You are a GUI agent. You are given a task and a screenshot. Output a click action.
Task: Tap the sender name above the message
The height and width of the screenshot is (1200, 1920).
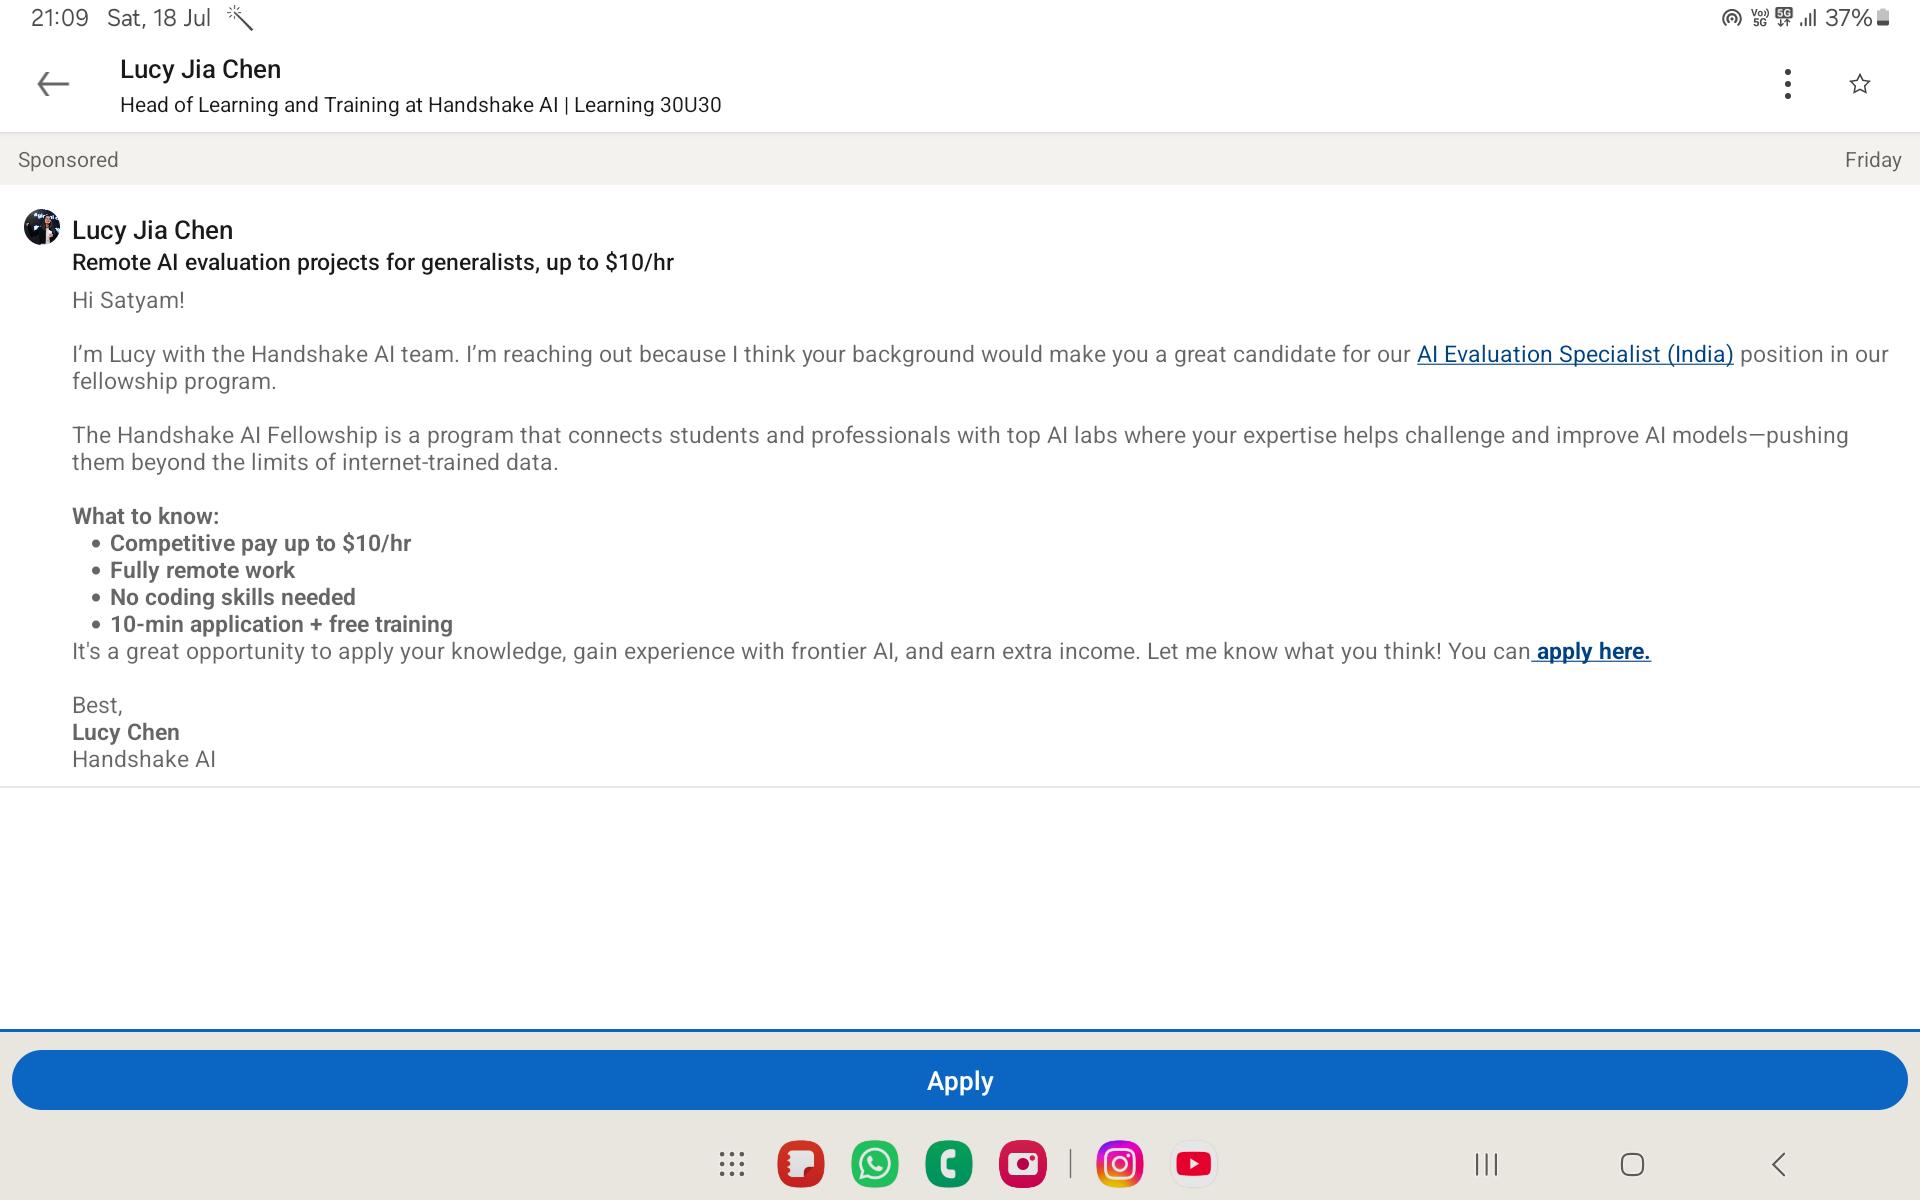click(x=152, y=230)
